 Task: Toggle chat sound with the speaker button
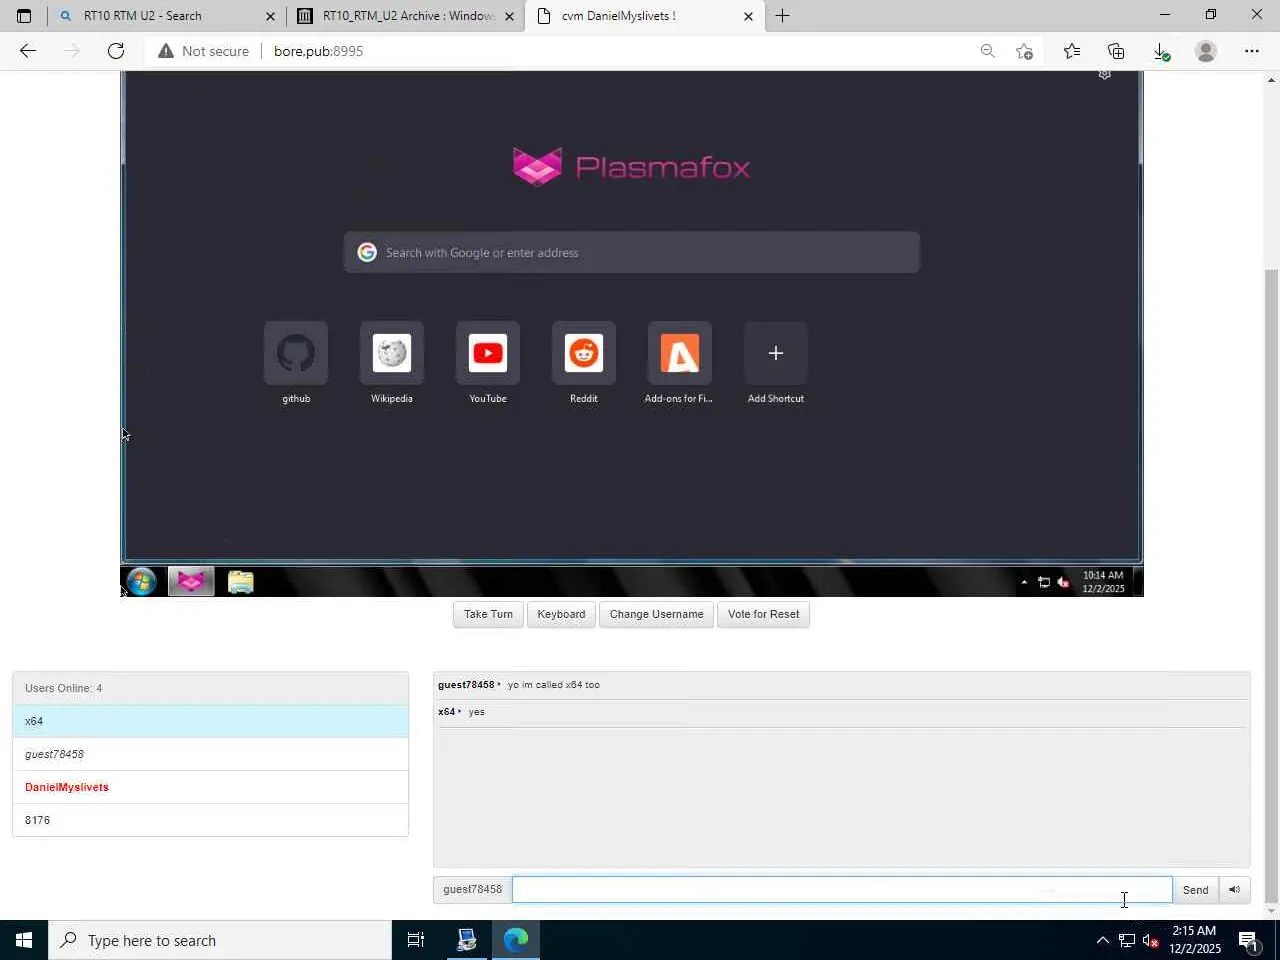(x=1234, y=890)
